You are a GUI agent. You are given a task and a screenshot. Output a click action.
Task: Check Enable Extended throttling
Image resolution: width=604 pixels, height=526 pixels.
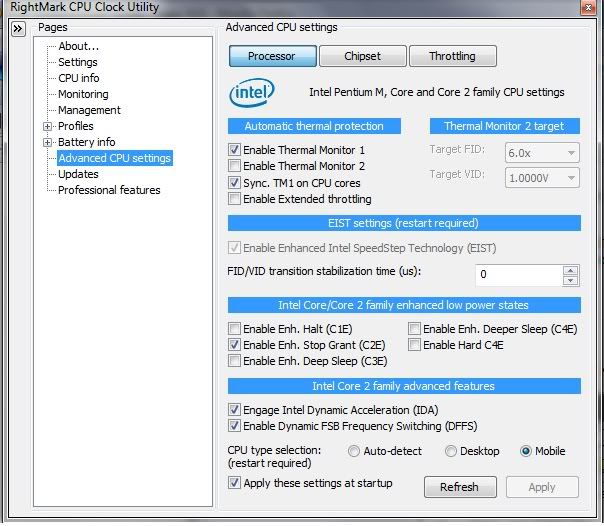(x=234, y=199)
